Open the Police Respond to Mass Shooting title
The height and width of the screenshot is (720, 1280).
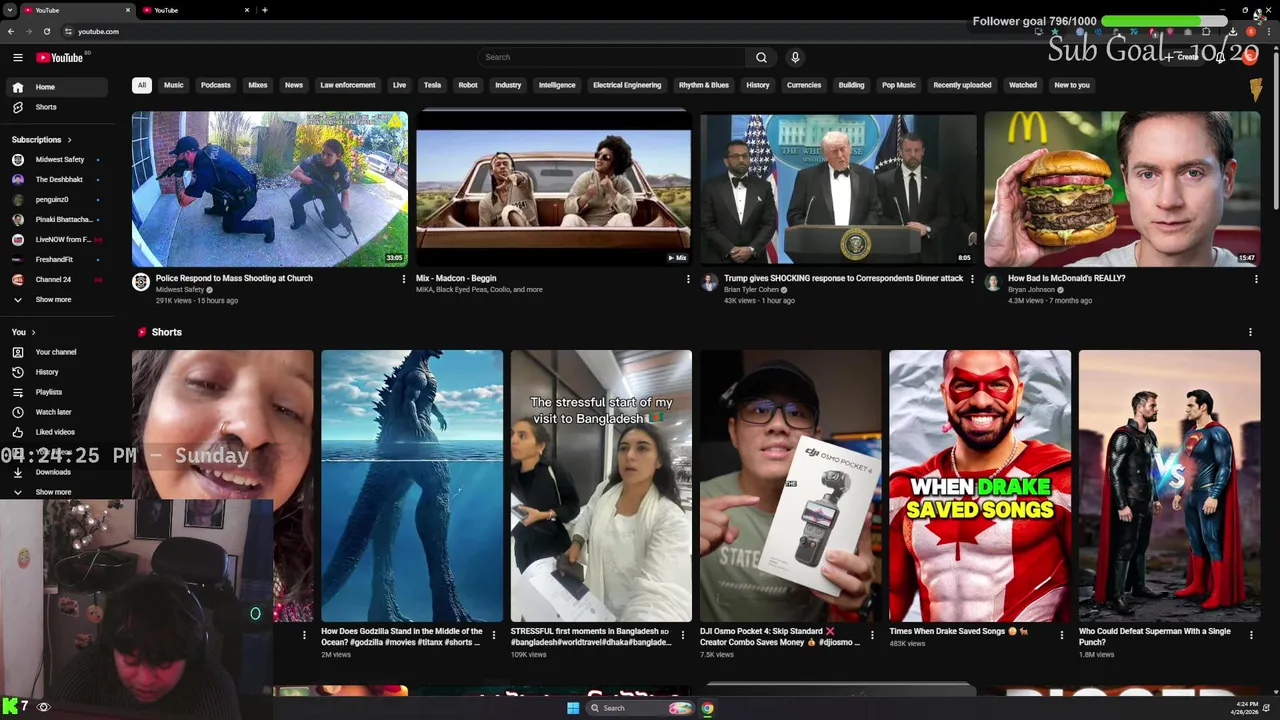(234, 279)
